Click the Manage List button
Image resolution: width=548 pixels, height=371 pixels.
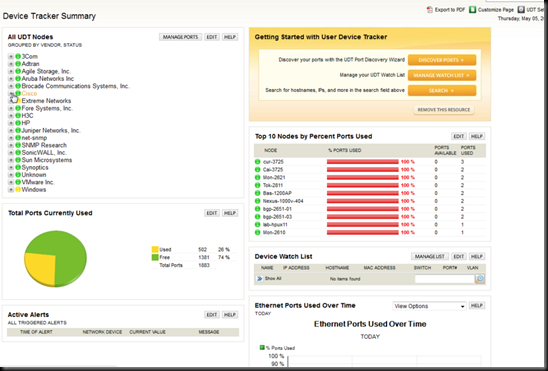(430, 256)
